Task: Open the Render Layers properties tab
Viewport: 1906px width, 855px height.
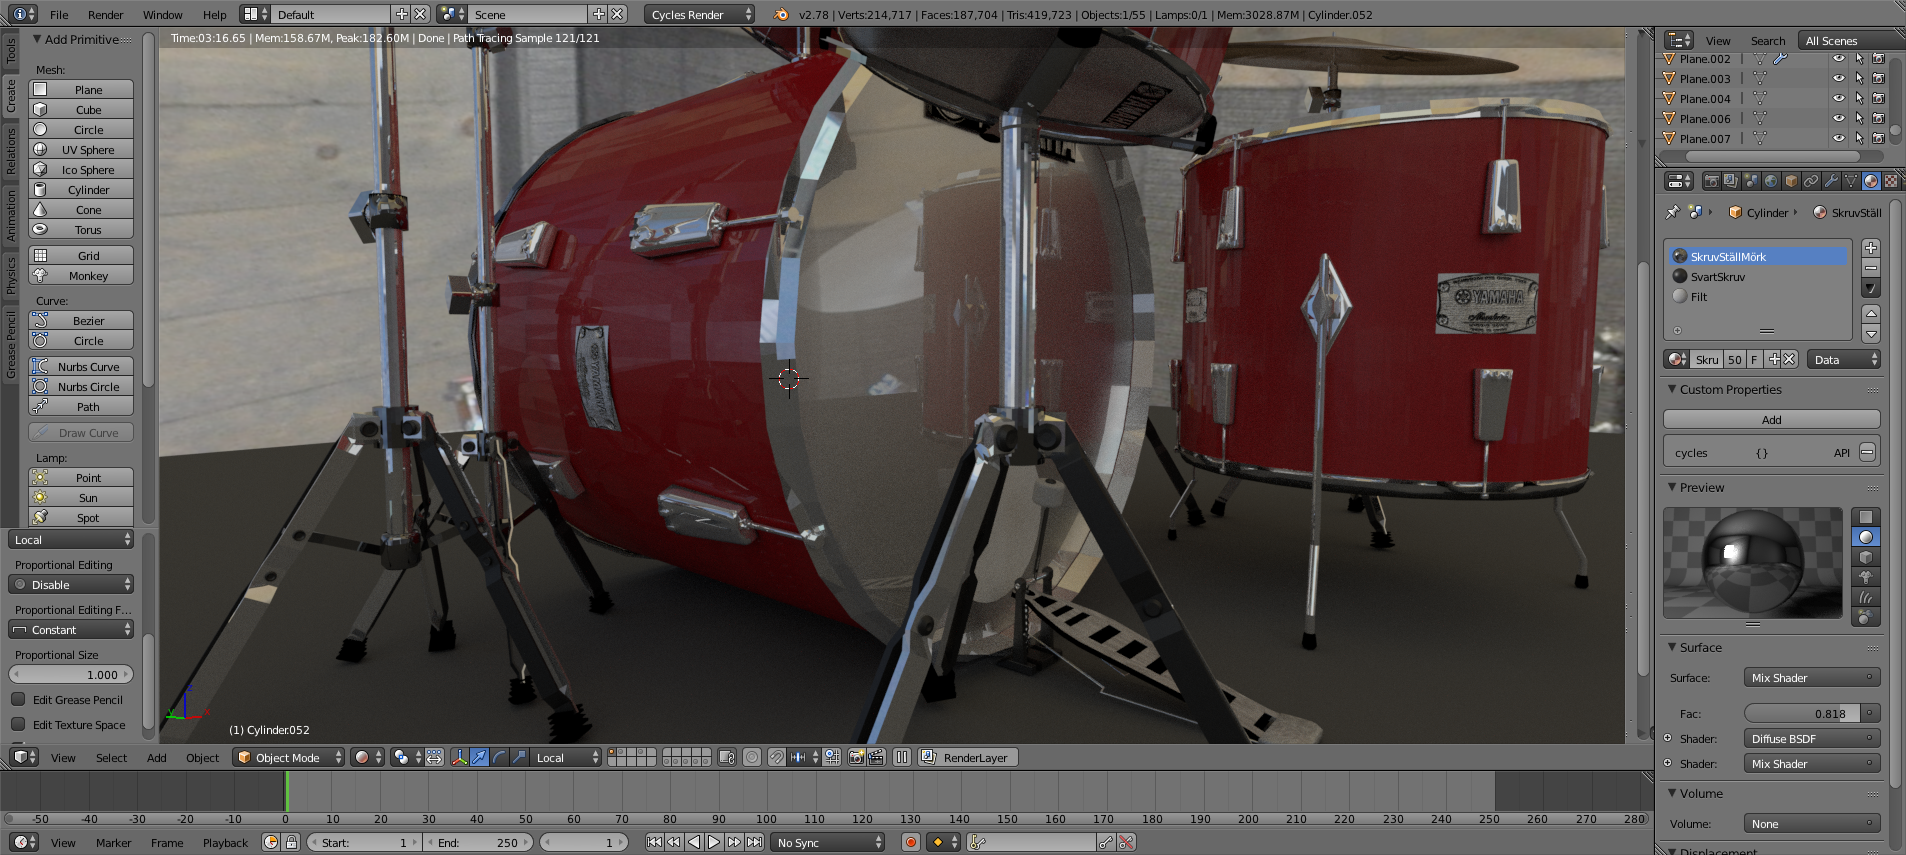Action: pos(1731,181)
